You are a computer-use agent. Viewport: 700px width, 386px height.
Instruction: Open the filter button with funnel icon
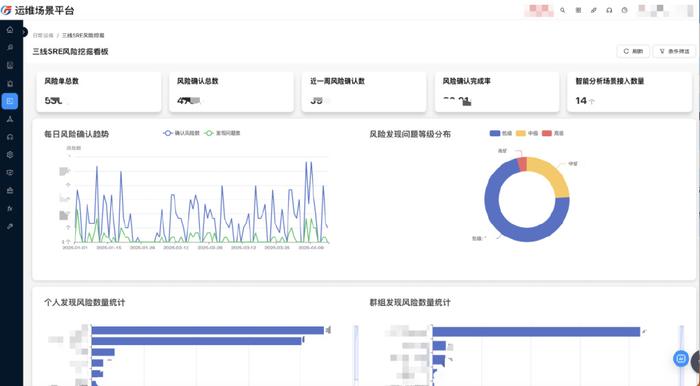pyautogui.click(x=674, y=51)
